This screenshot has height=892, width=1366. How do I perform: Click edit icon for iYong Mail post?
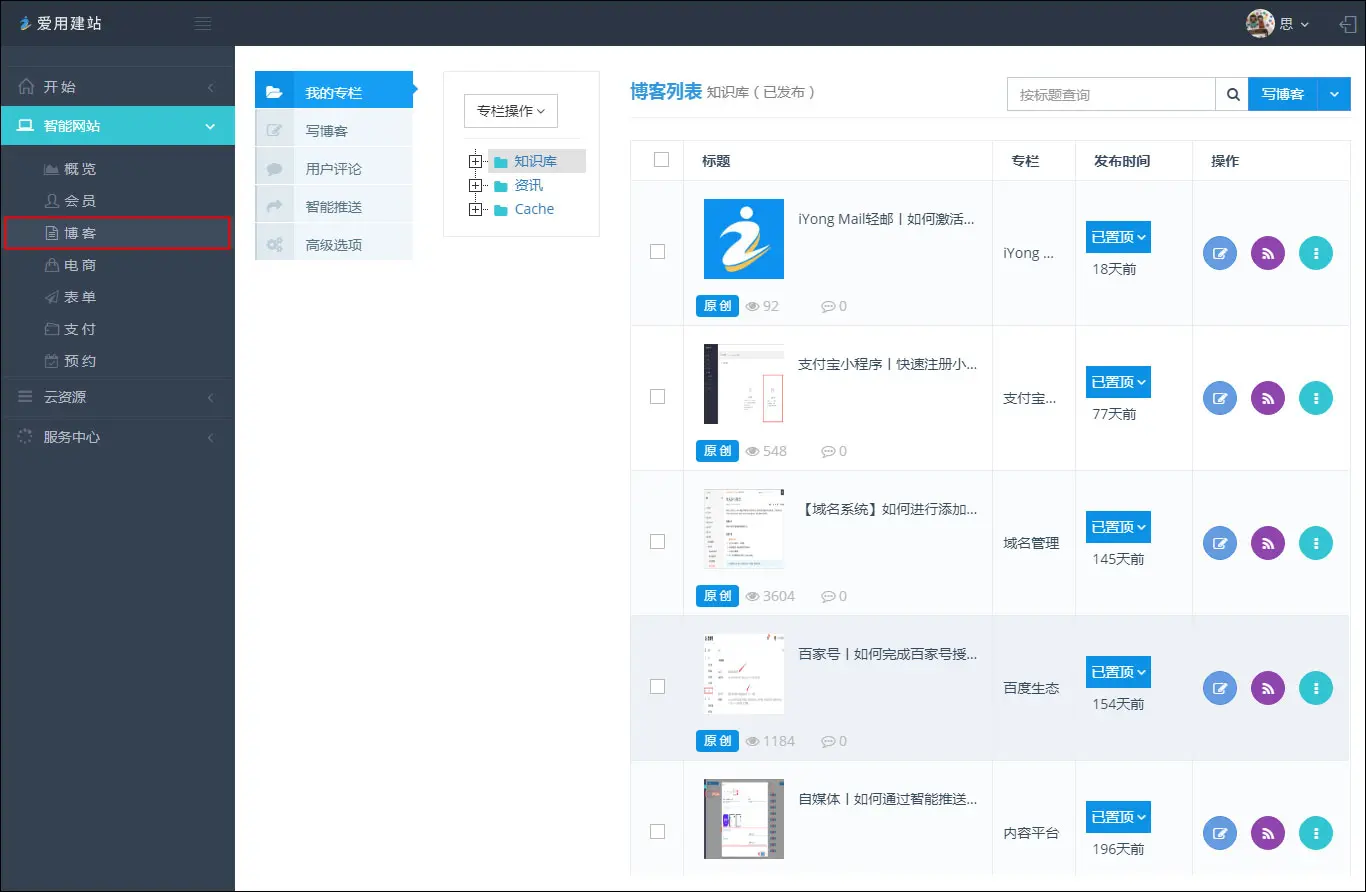(x=1219, y=253)
